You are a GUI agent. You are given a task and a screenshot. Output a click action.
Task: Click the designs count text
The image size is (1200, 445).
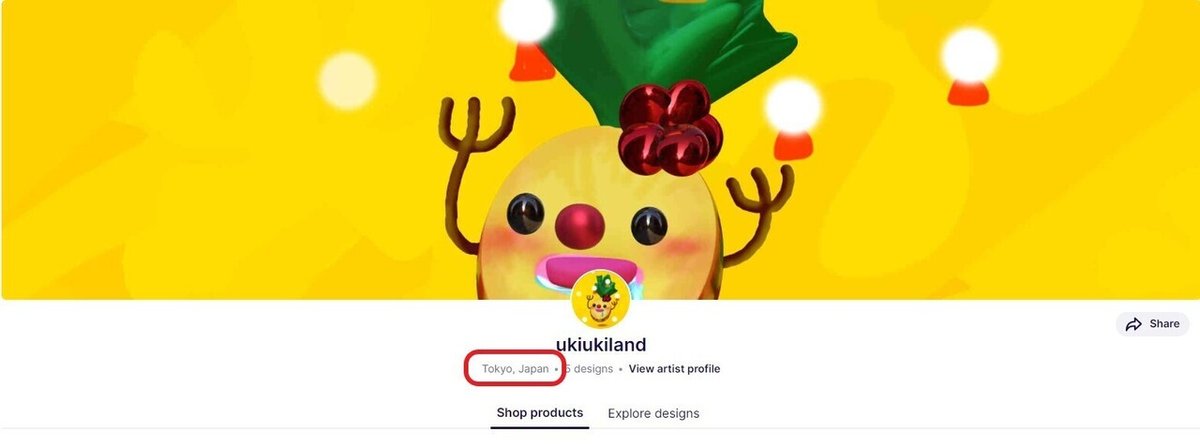[x=588, y=369]
